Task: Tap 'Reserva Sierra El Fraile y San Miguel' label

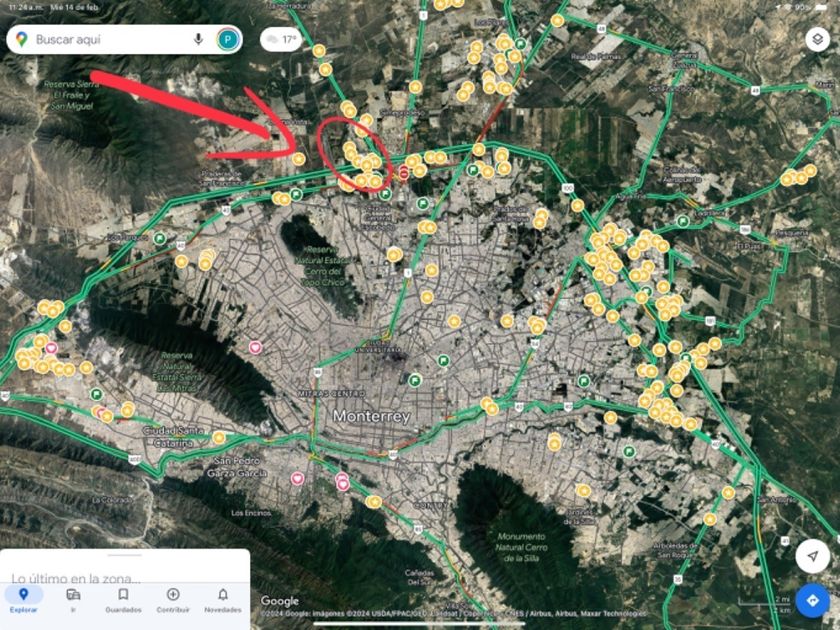Action: pyautogui.click(x=72, y=95)
